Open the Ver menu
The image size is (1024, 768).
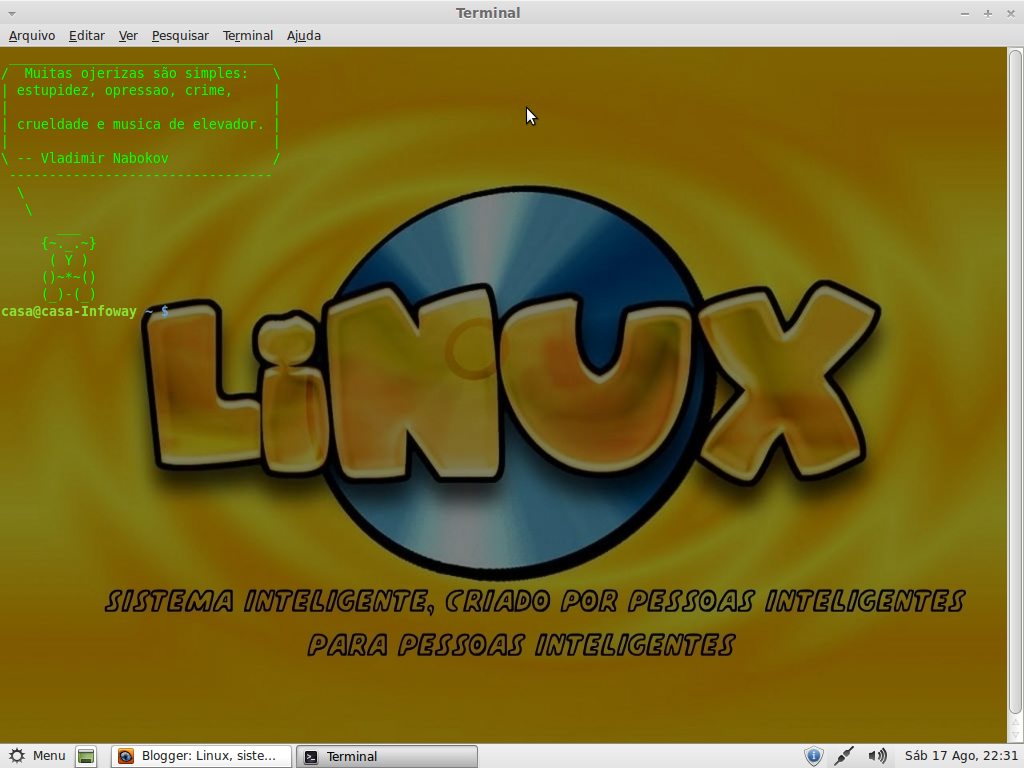pos(128,36)
